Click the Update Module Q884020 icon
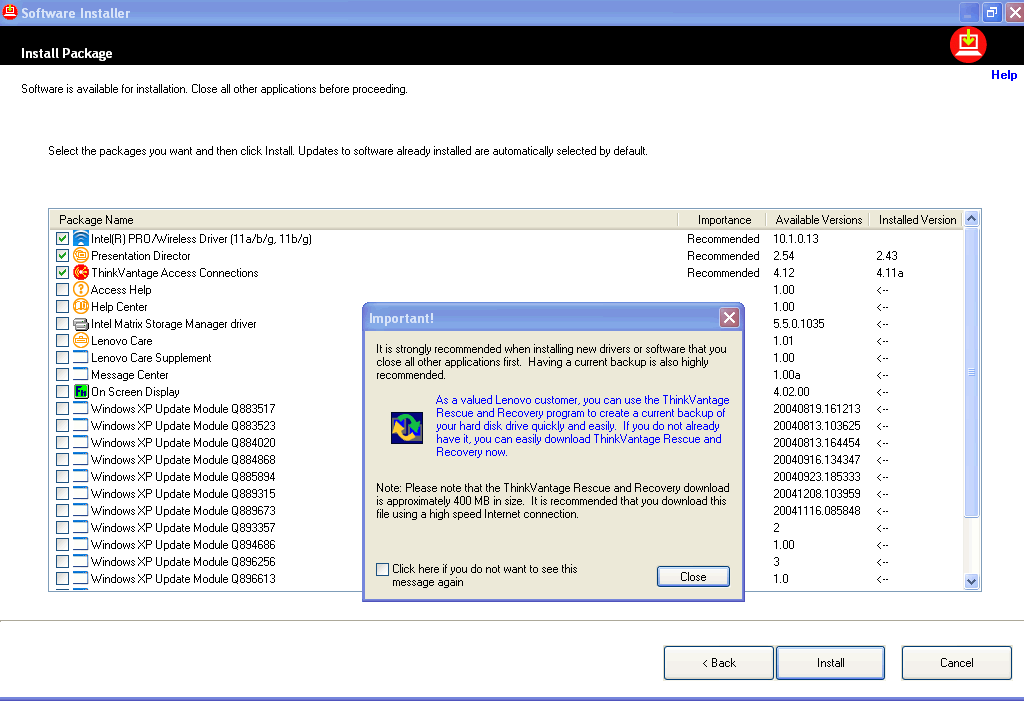 pyautogui.click(x=80, y=442)
